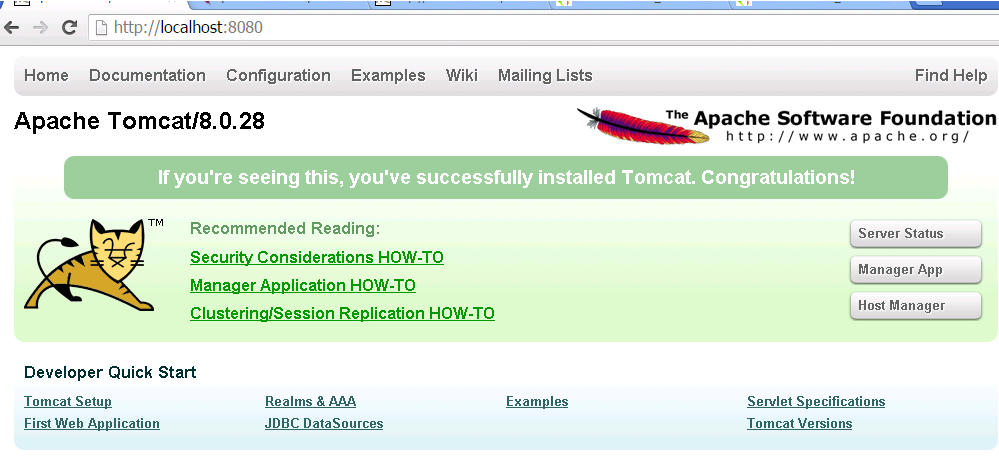Open the Configuration nav item
999x461 pixels.
coord(278,75)
